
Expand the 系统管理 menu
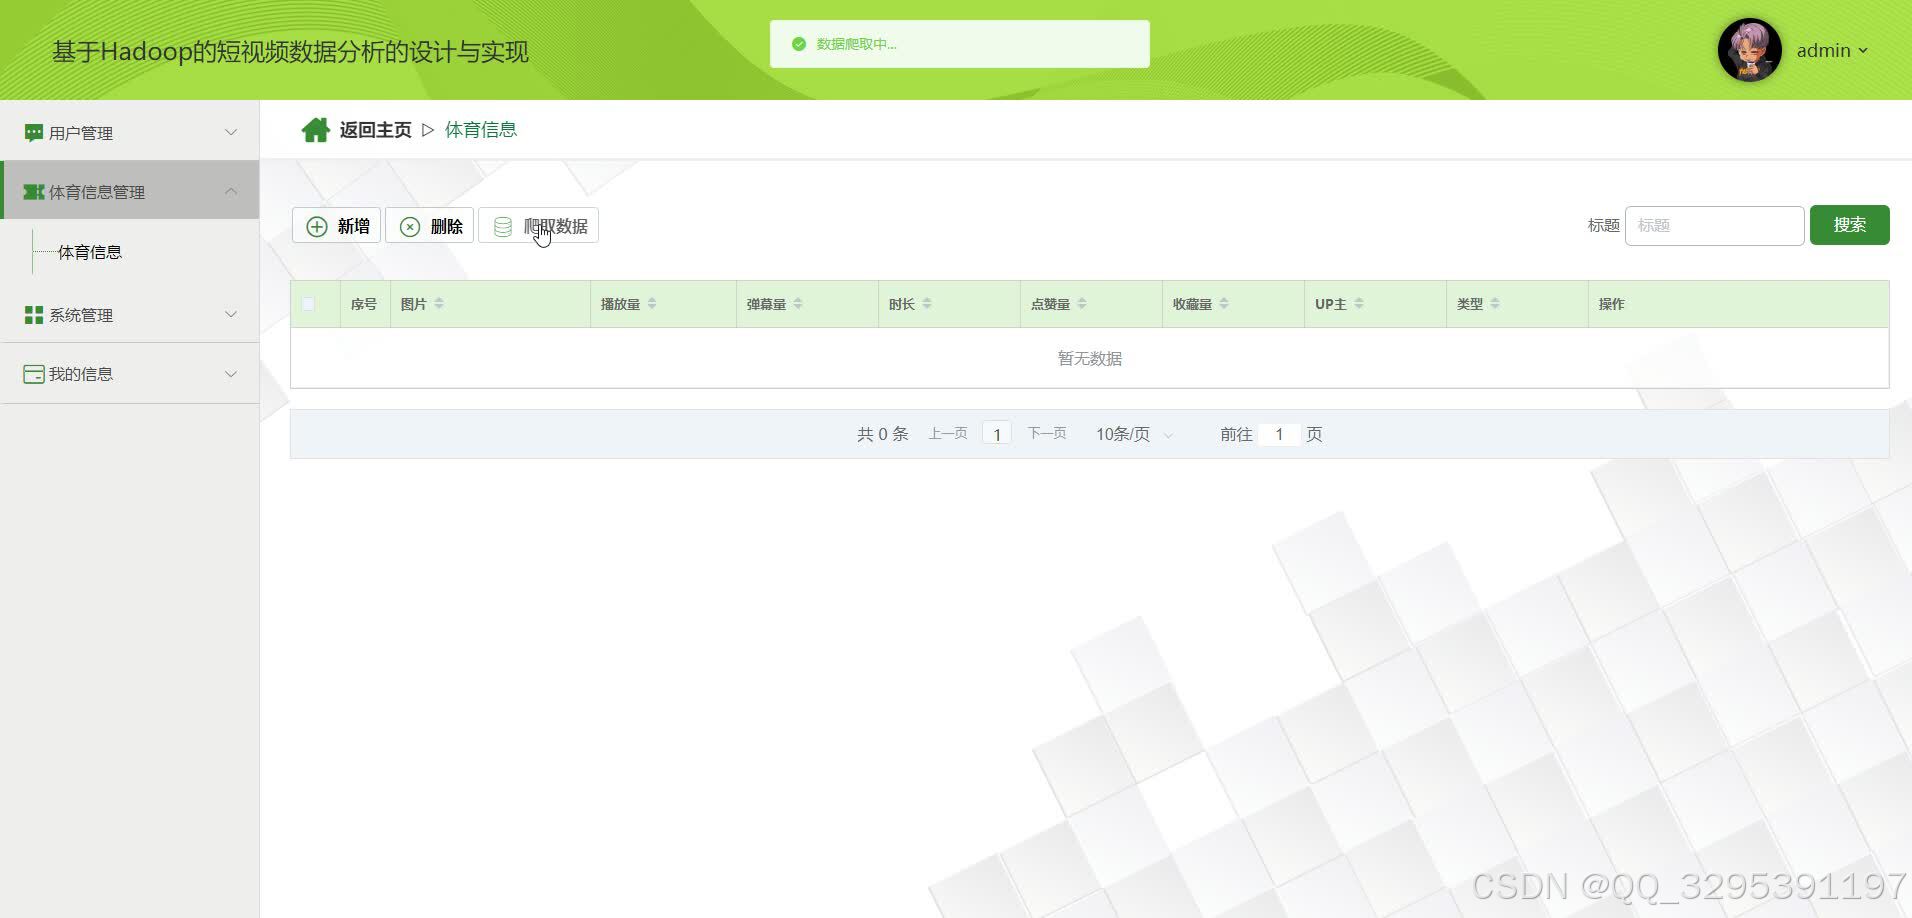pyautogui.click(x=130, y=314)
